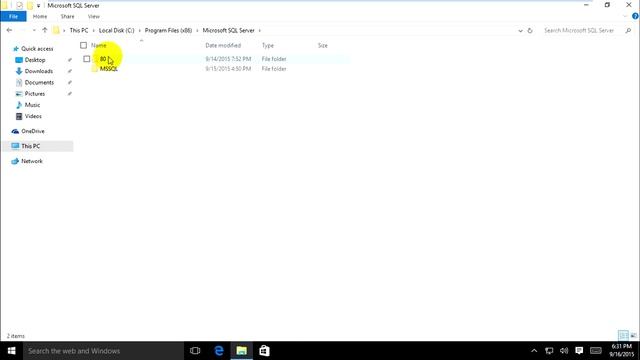Show hidden system tray icons
This screenshot has width=640, height=360.
pos(534,351)
